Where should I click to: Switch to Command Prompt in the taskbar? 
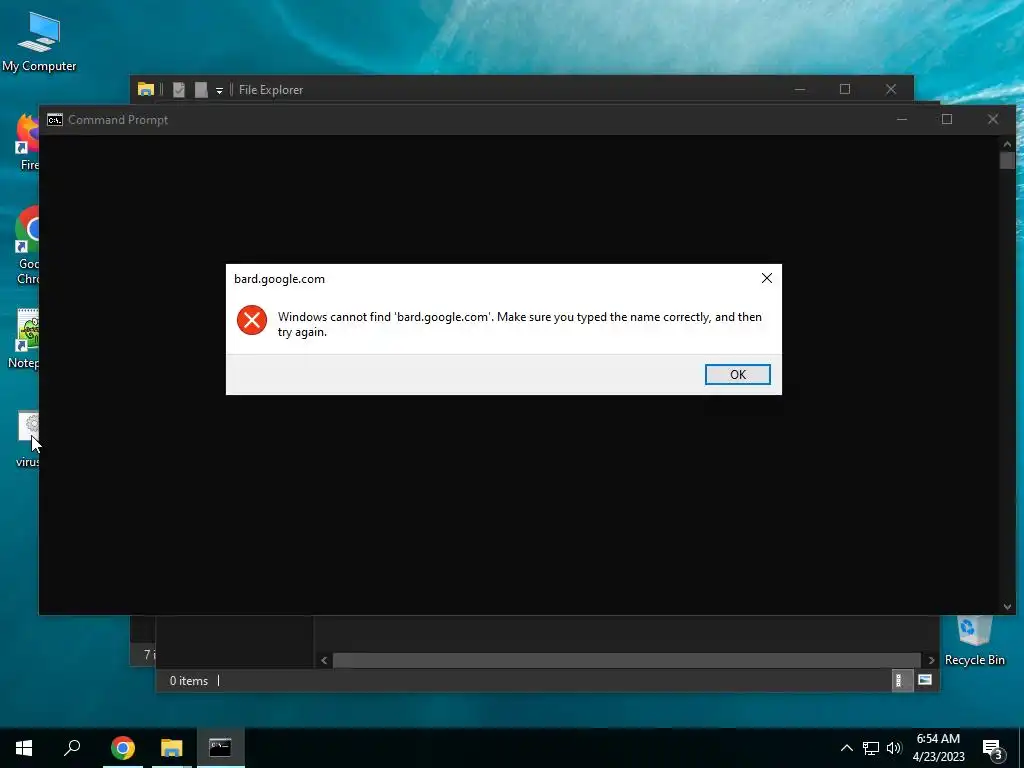click(x=220, y=748)
